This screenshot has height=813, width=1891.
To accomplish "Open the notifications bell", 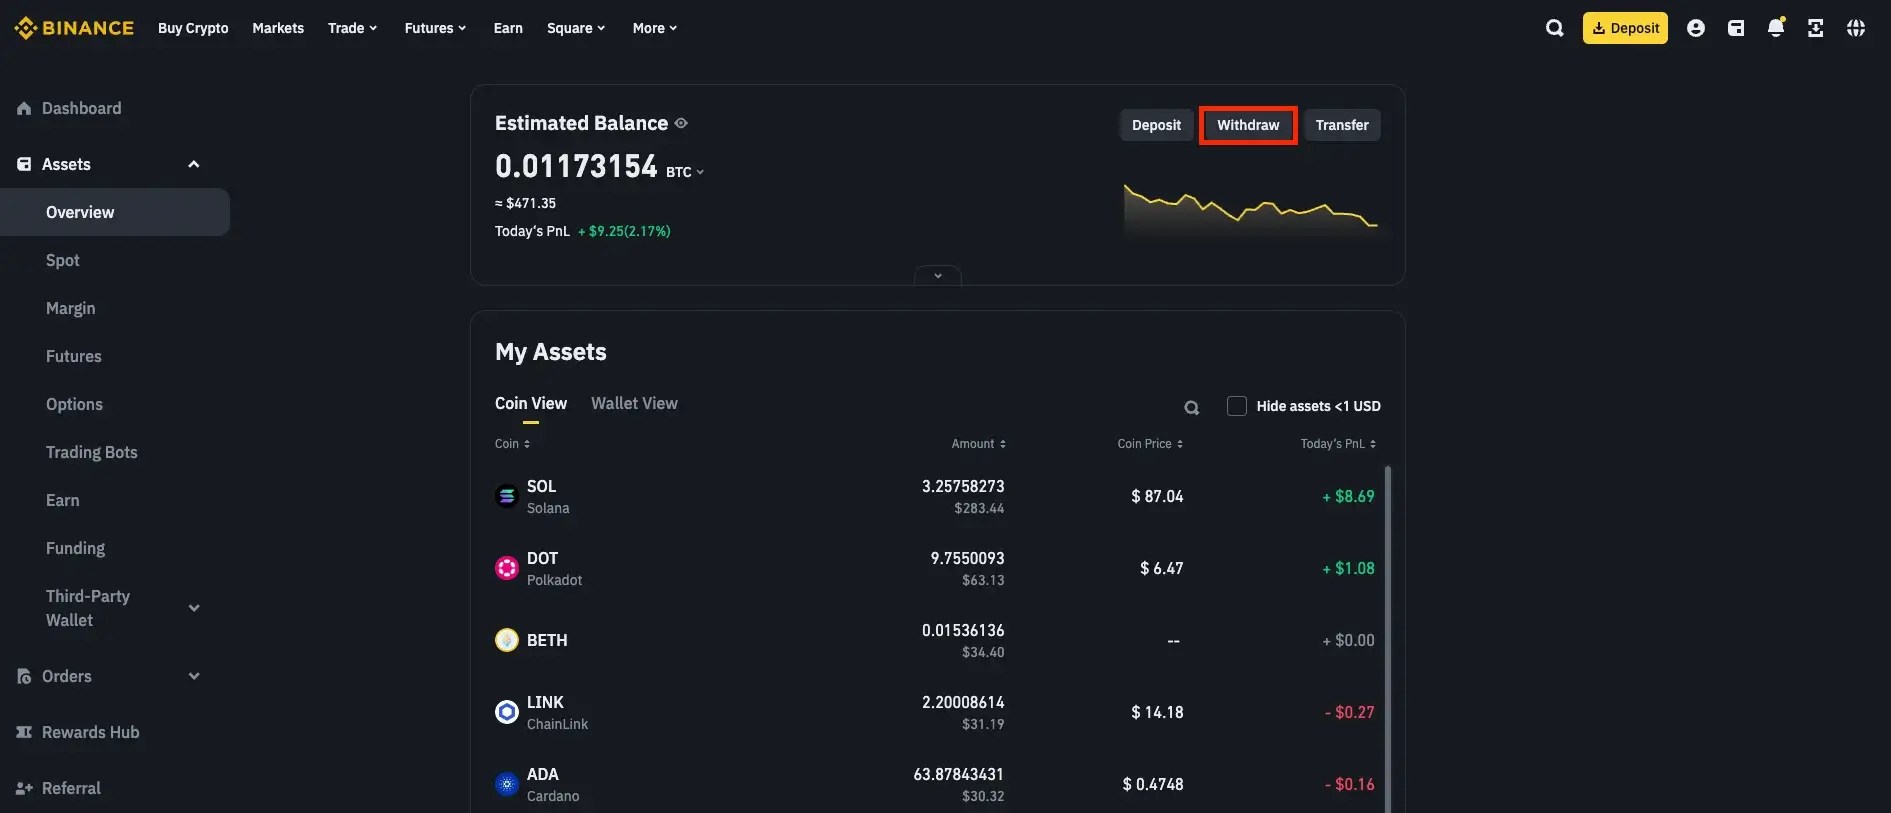I will tap(1776, 28).
